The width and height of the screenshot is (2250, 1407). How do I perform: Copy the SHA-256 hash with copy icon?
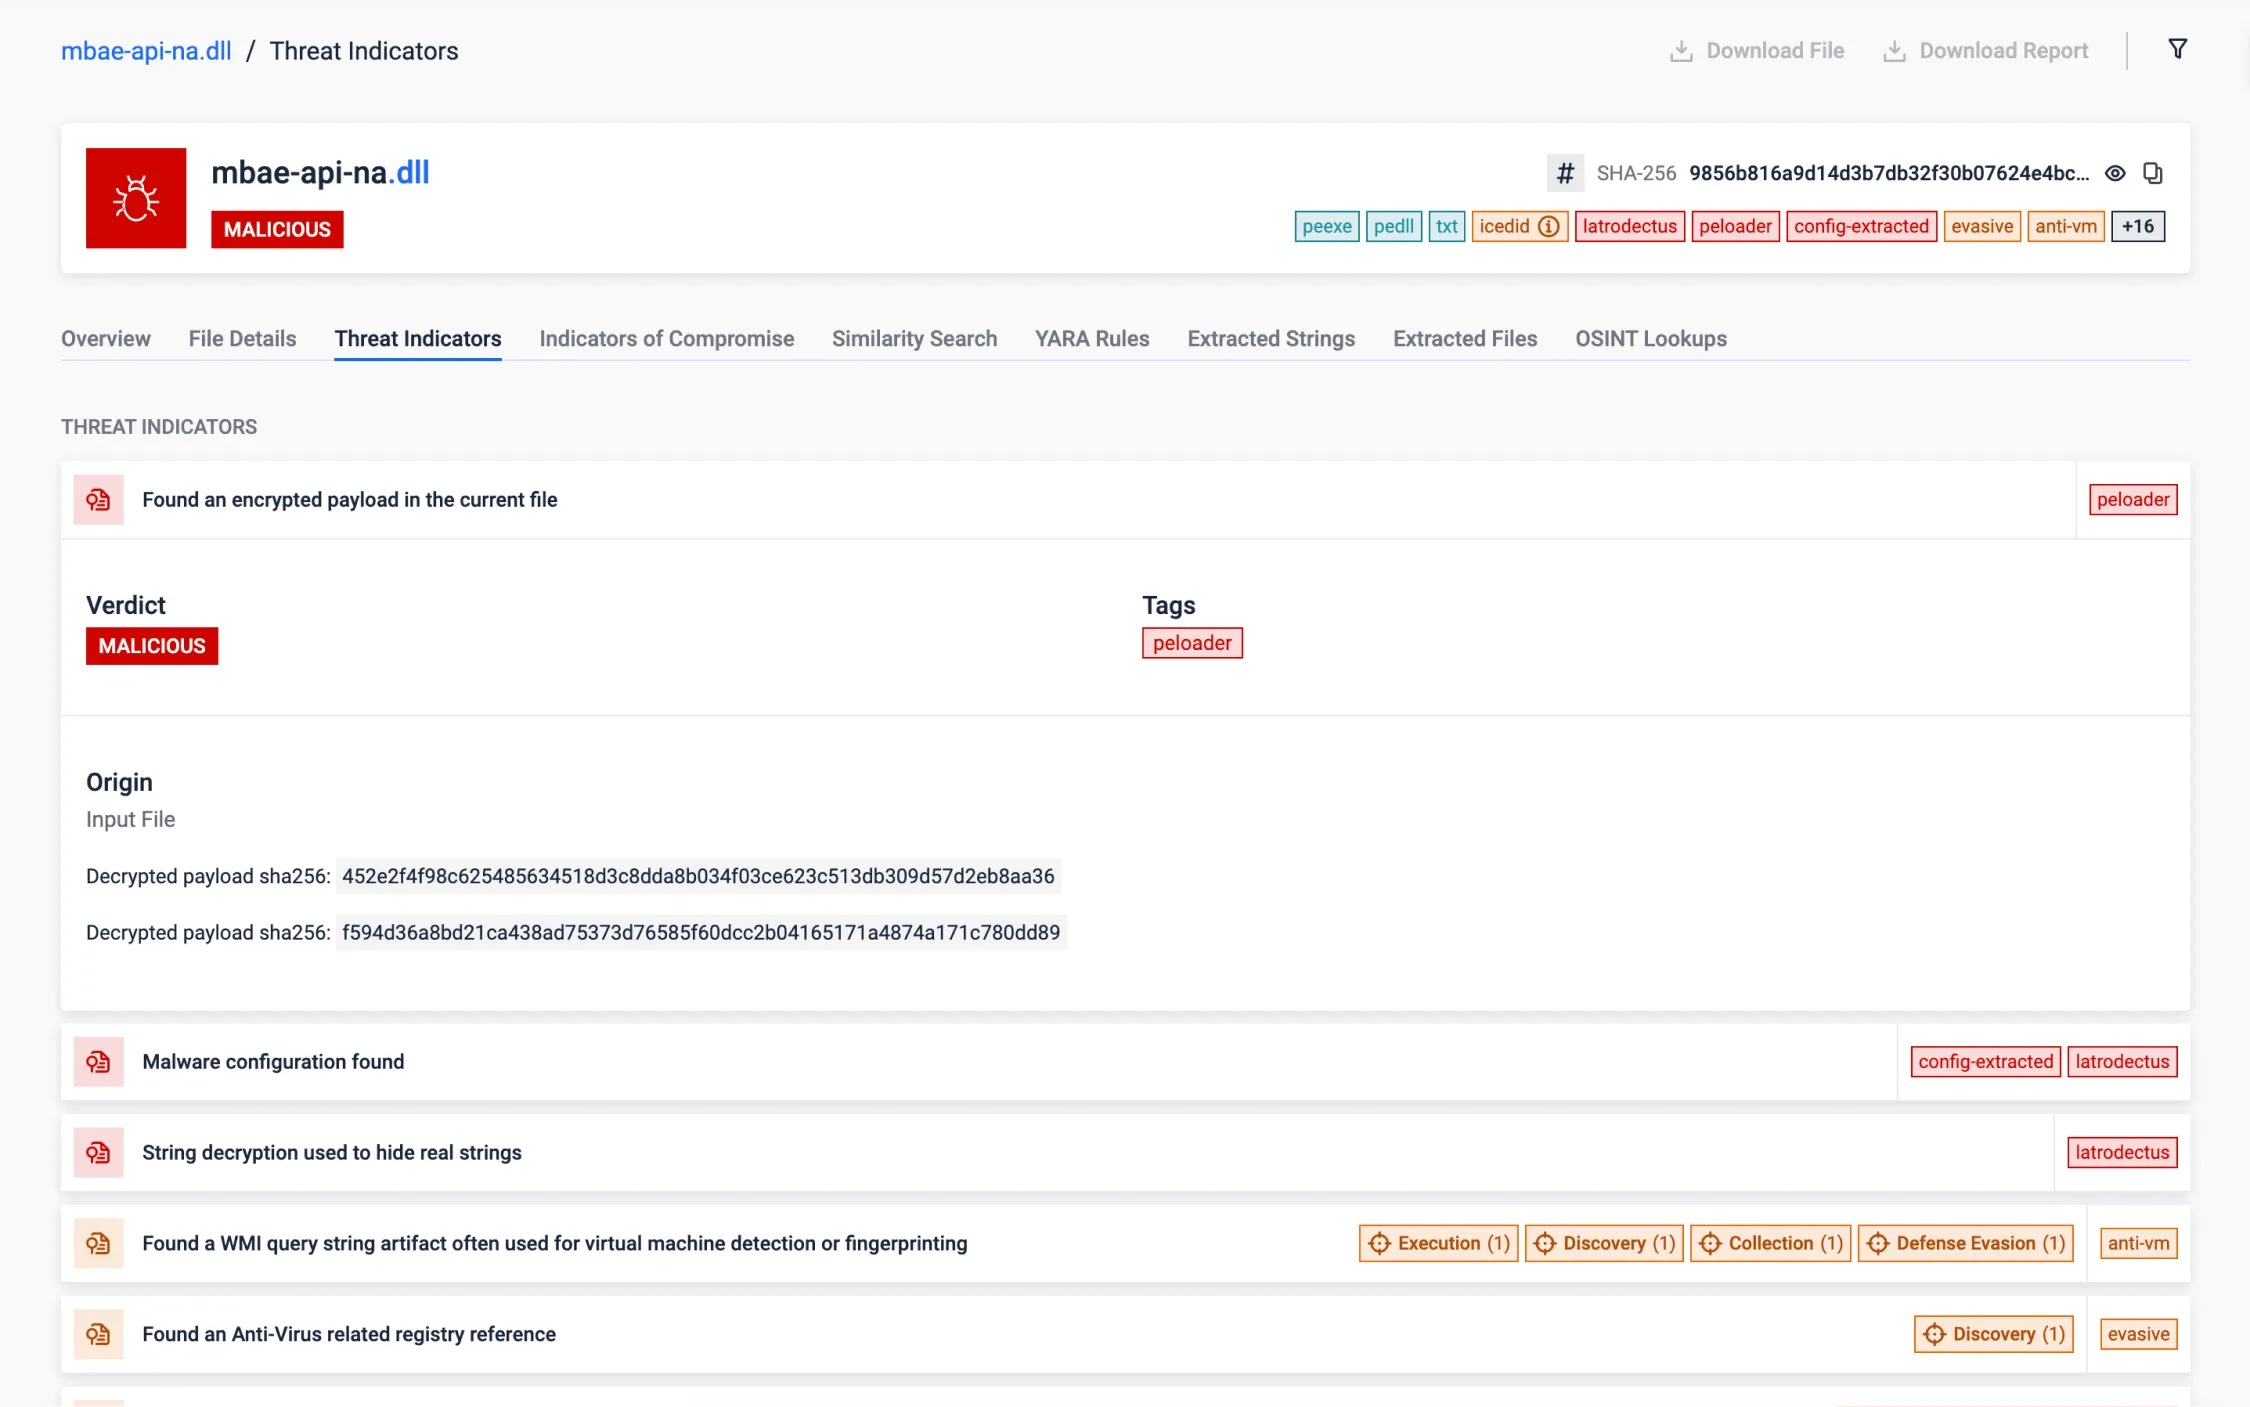pyautogui.click(x=2153, y=173)
